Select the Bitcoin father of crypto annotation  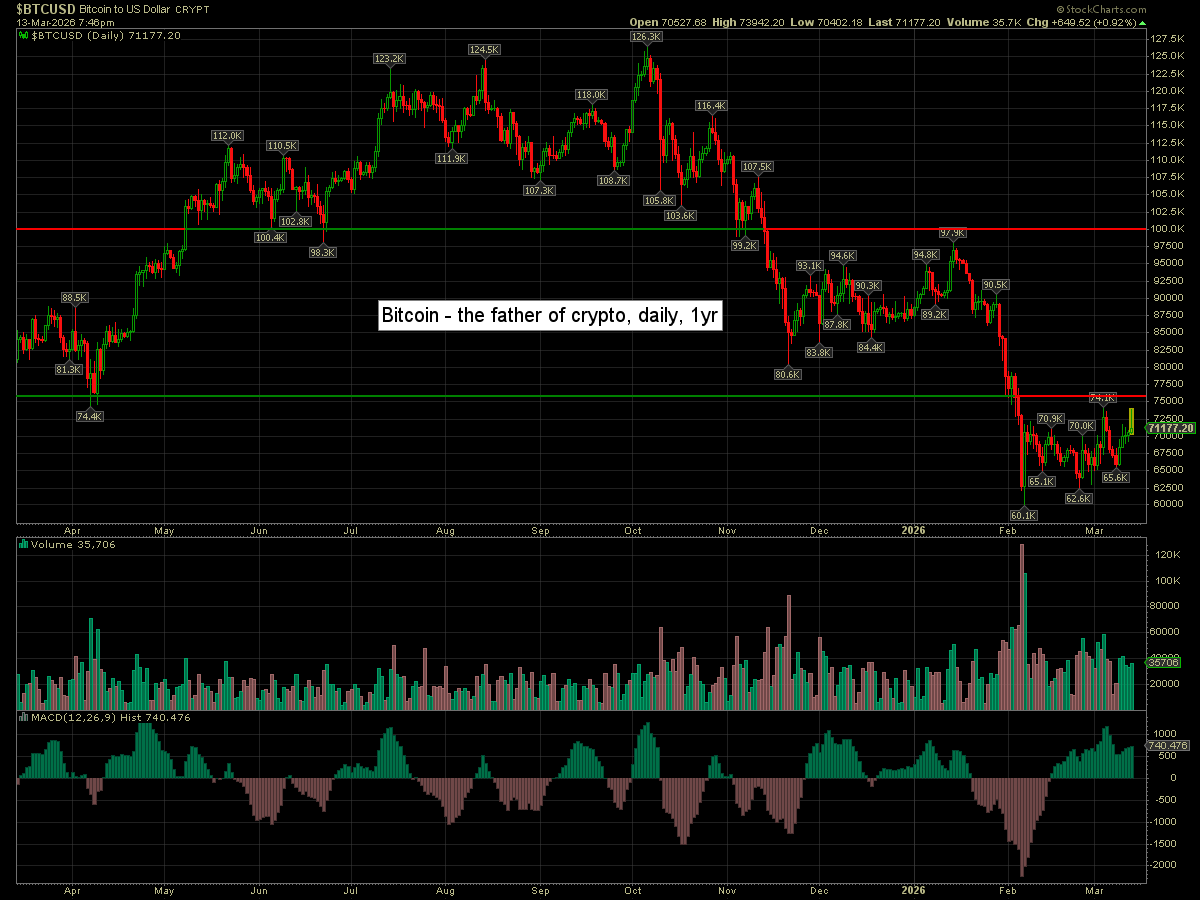[549, 315]
